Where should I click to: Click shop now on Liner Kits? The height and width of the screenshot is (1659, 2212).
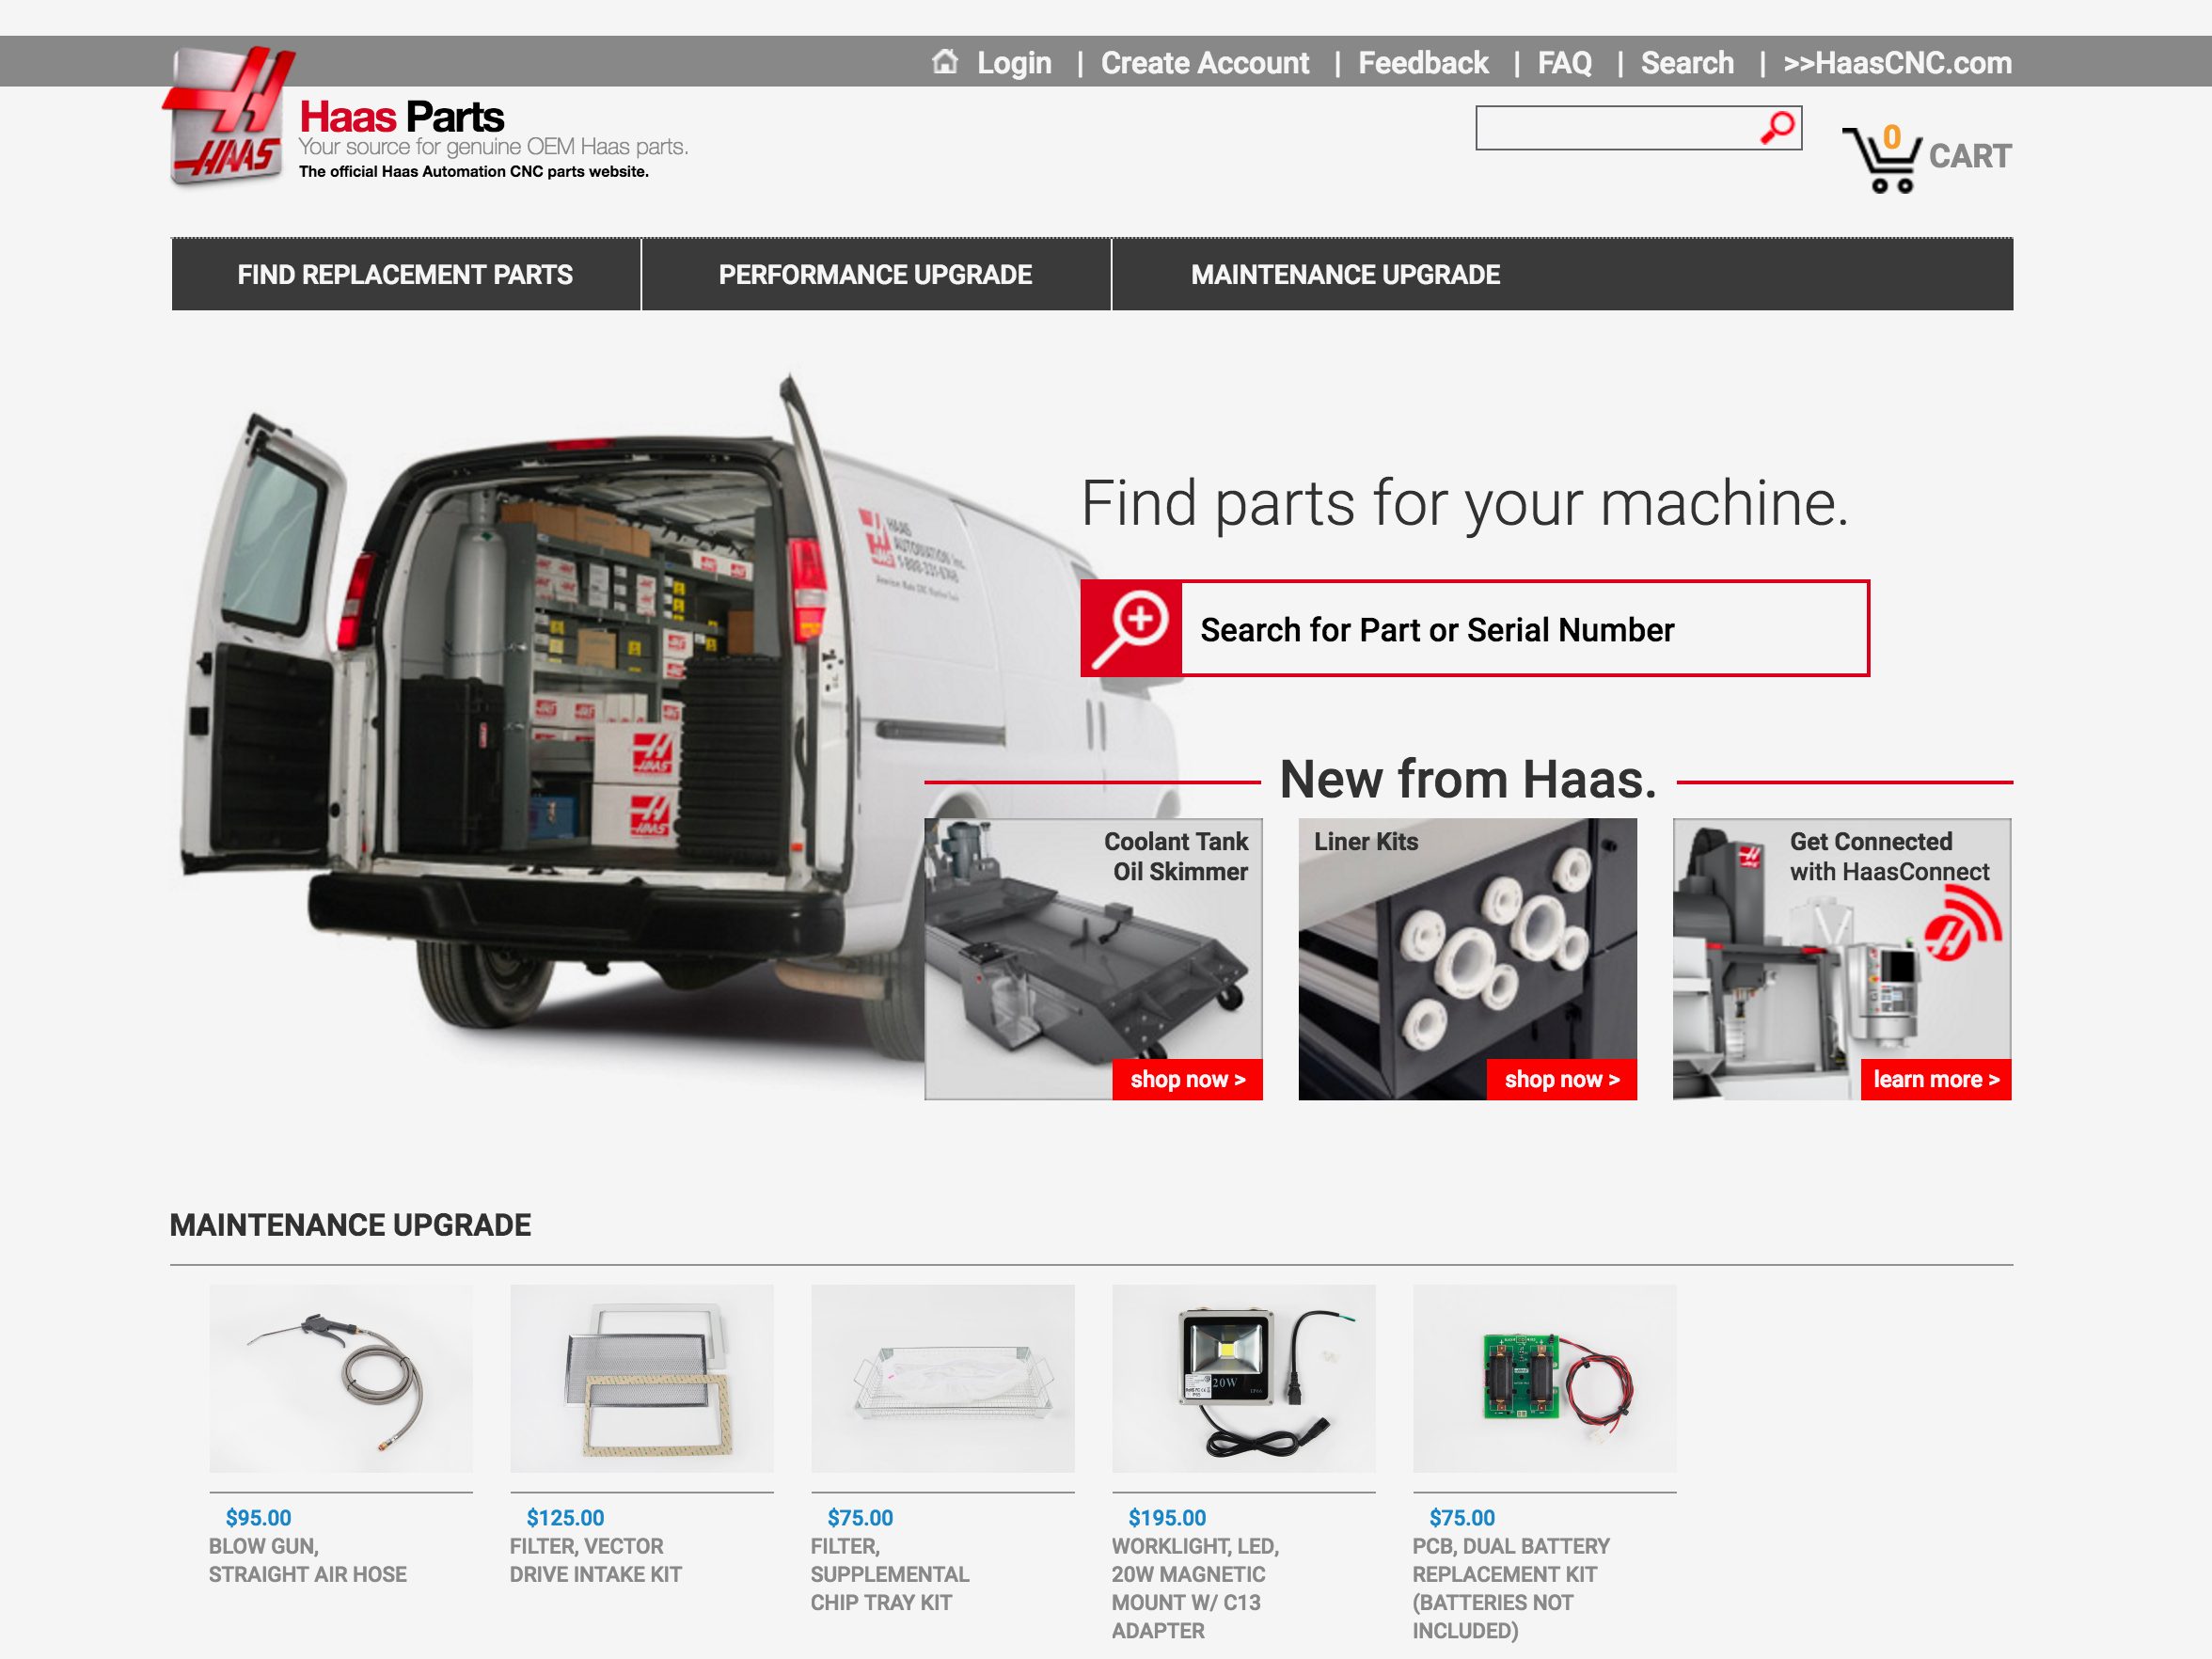(1561, 1080)
